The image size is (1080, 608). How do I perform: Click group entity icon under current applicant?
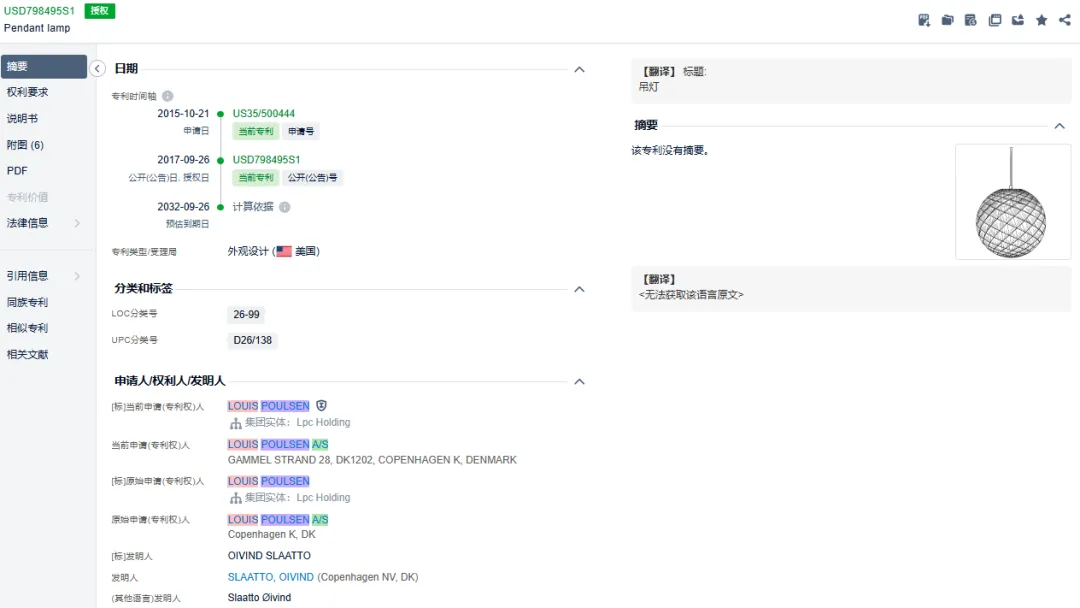click(x=236, y=423)
